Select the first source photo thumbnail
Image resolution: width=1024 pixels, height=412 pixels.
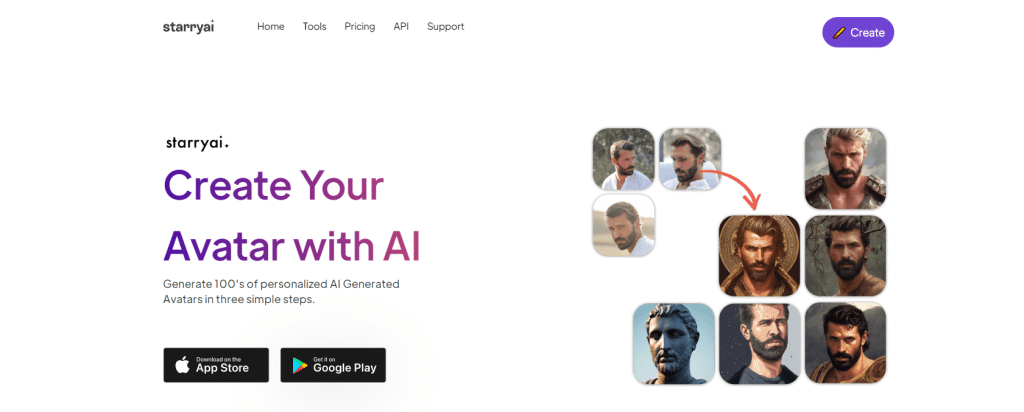click(x=623, y=159)
